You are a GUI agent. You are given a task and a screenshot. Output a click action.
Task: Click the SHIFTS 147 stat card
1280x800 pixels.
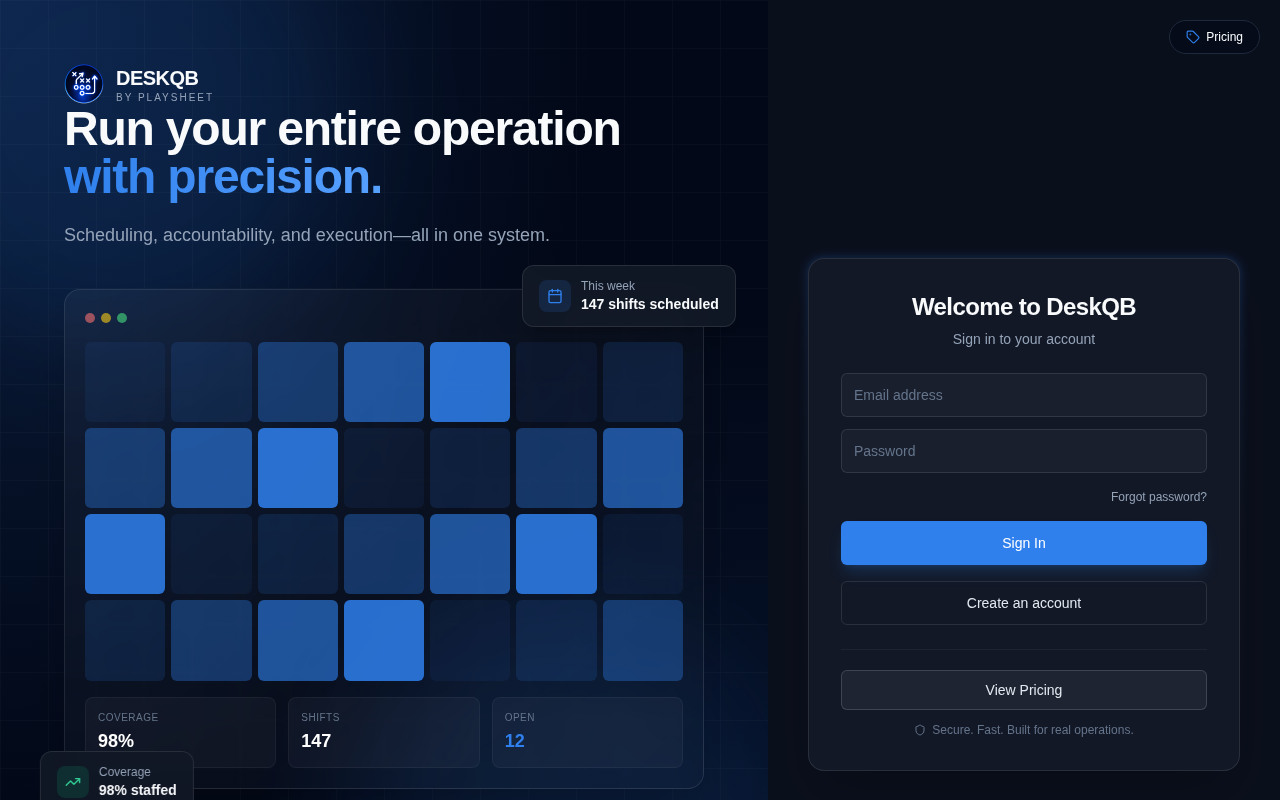[384, 732]
